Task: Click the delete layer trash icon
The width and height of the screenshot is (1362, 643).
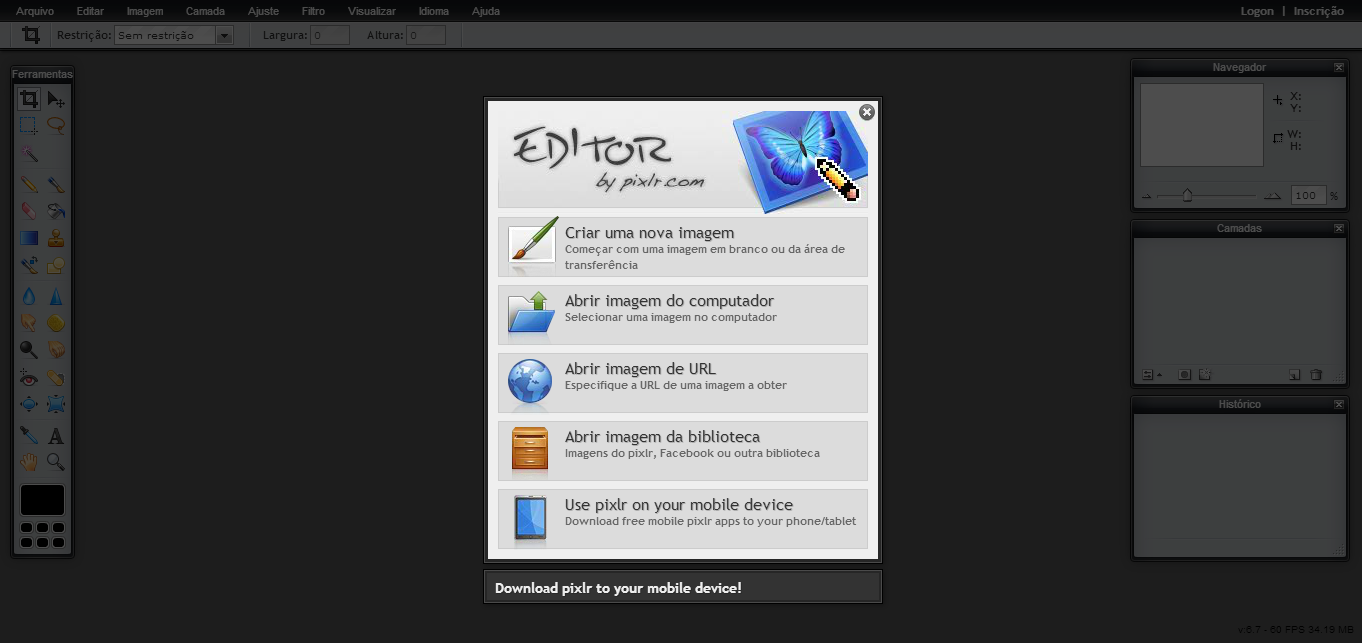Action: pyautogui.click(x=1316, y=375)
